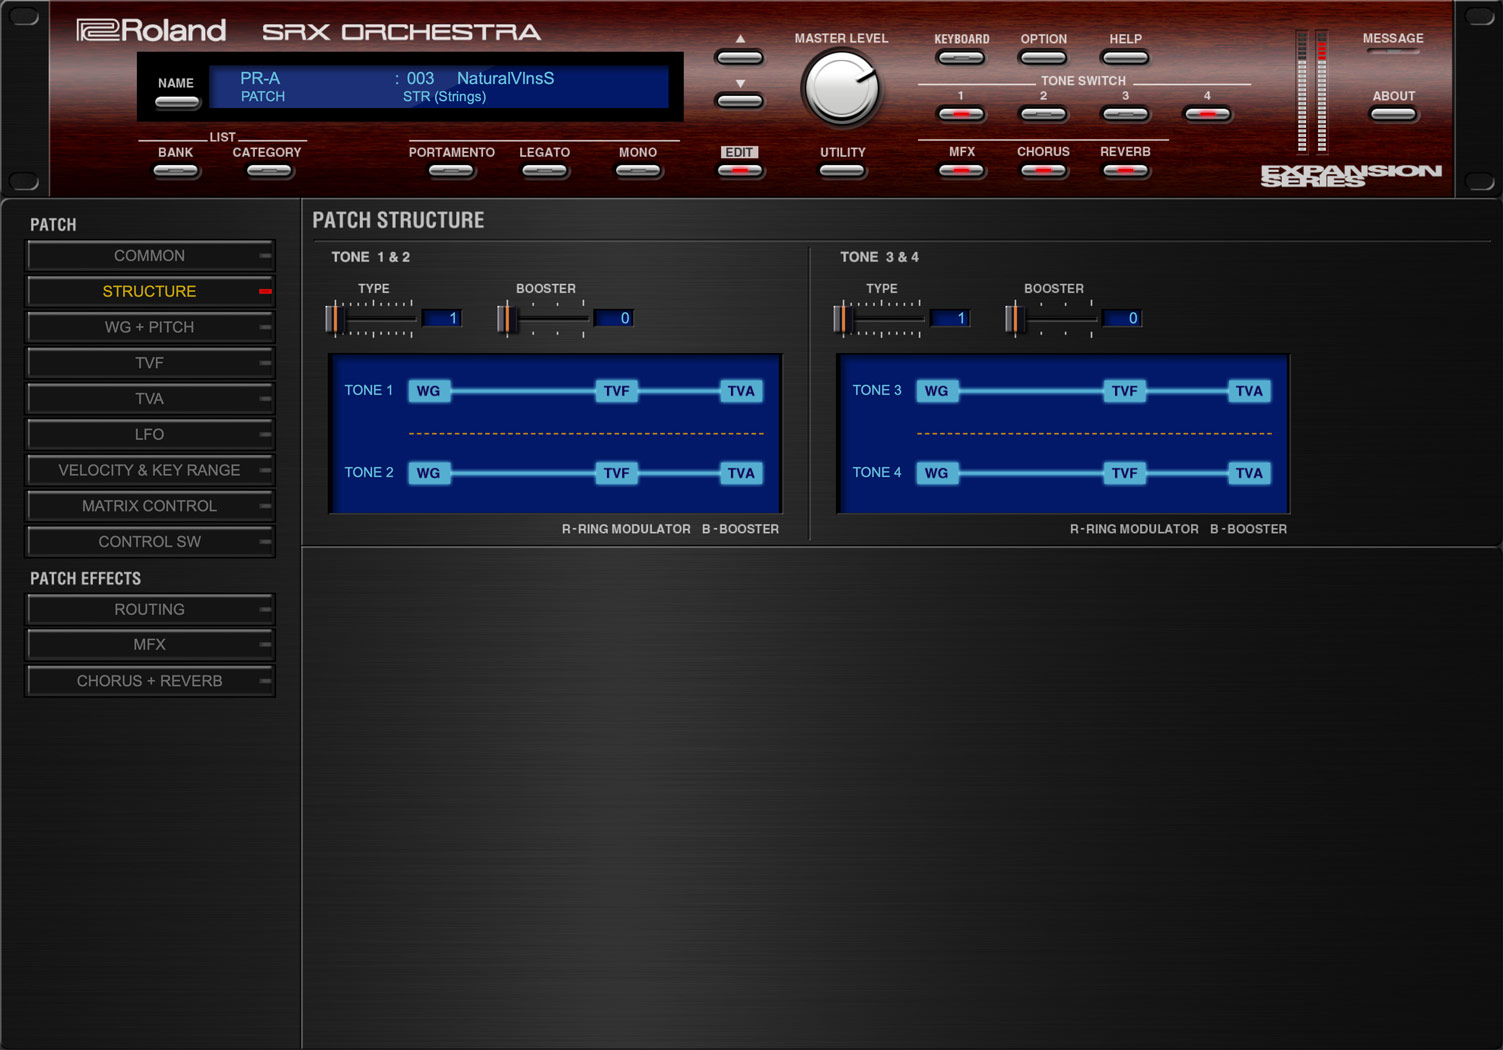Click the TONE 4 WG block
The height and width of the screenshot is (1050, 1503).
[x=937, y=473]
